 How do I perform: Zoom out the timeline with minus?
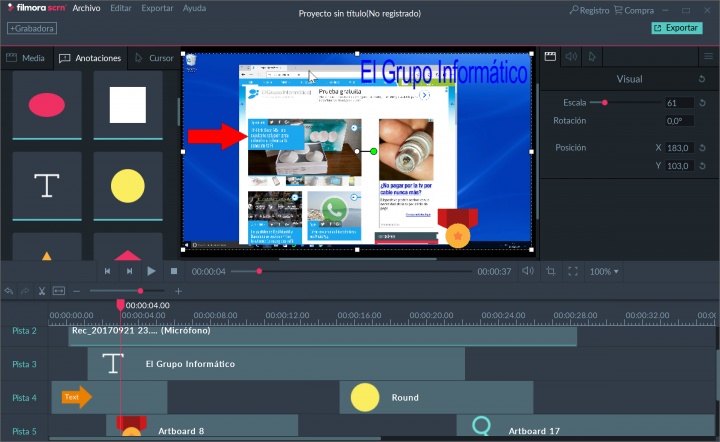click(x=77, y=291)
